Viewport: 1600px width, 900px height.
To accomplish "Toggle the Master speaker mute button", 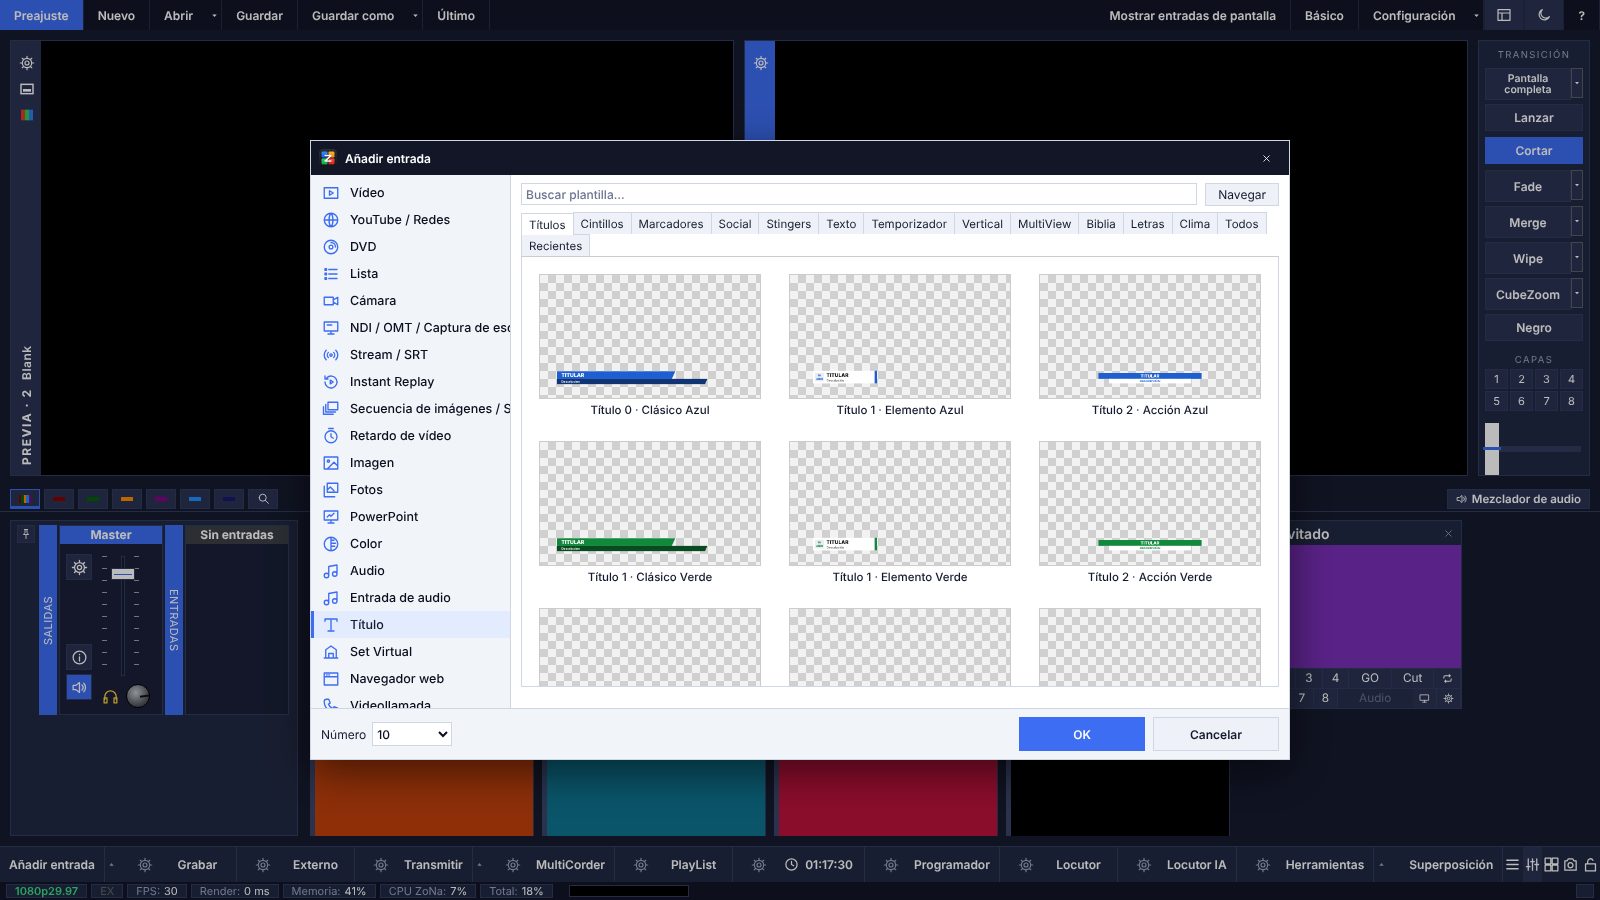I will [x=79, y=687].
